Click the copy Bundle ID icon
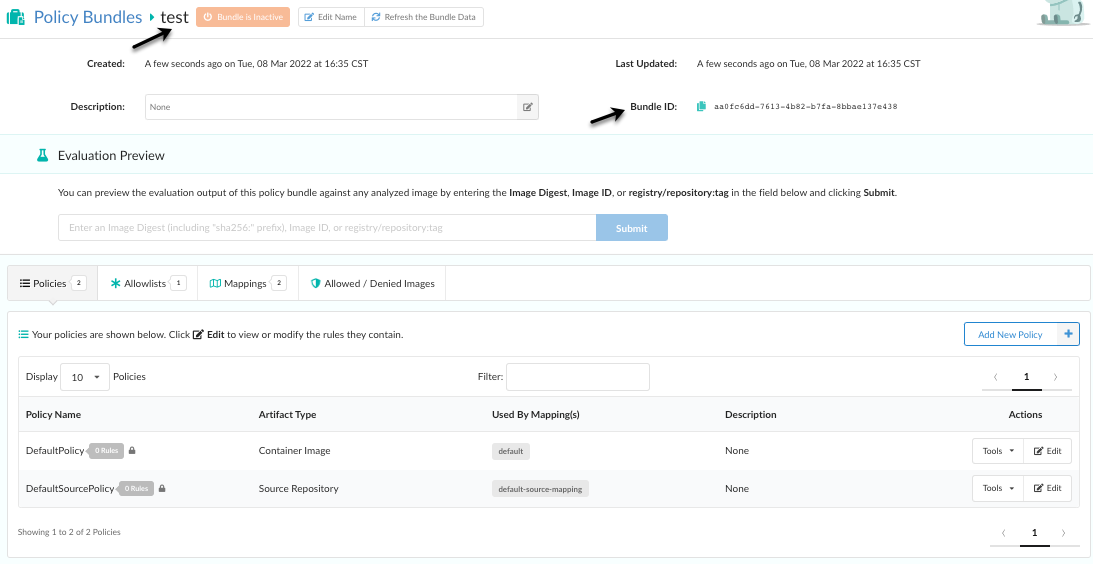The image size is (1093, 564). (702, 106)
